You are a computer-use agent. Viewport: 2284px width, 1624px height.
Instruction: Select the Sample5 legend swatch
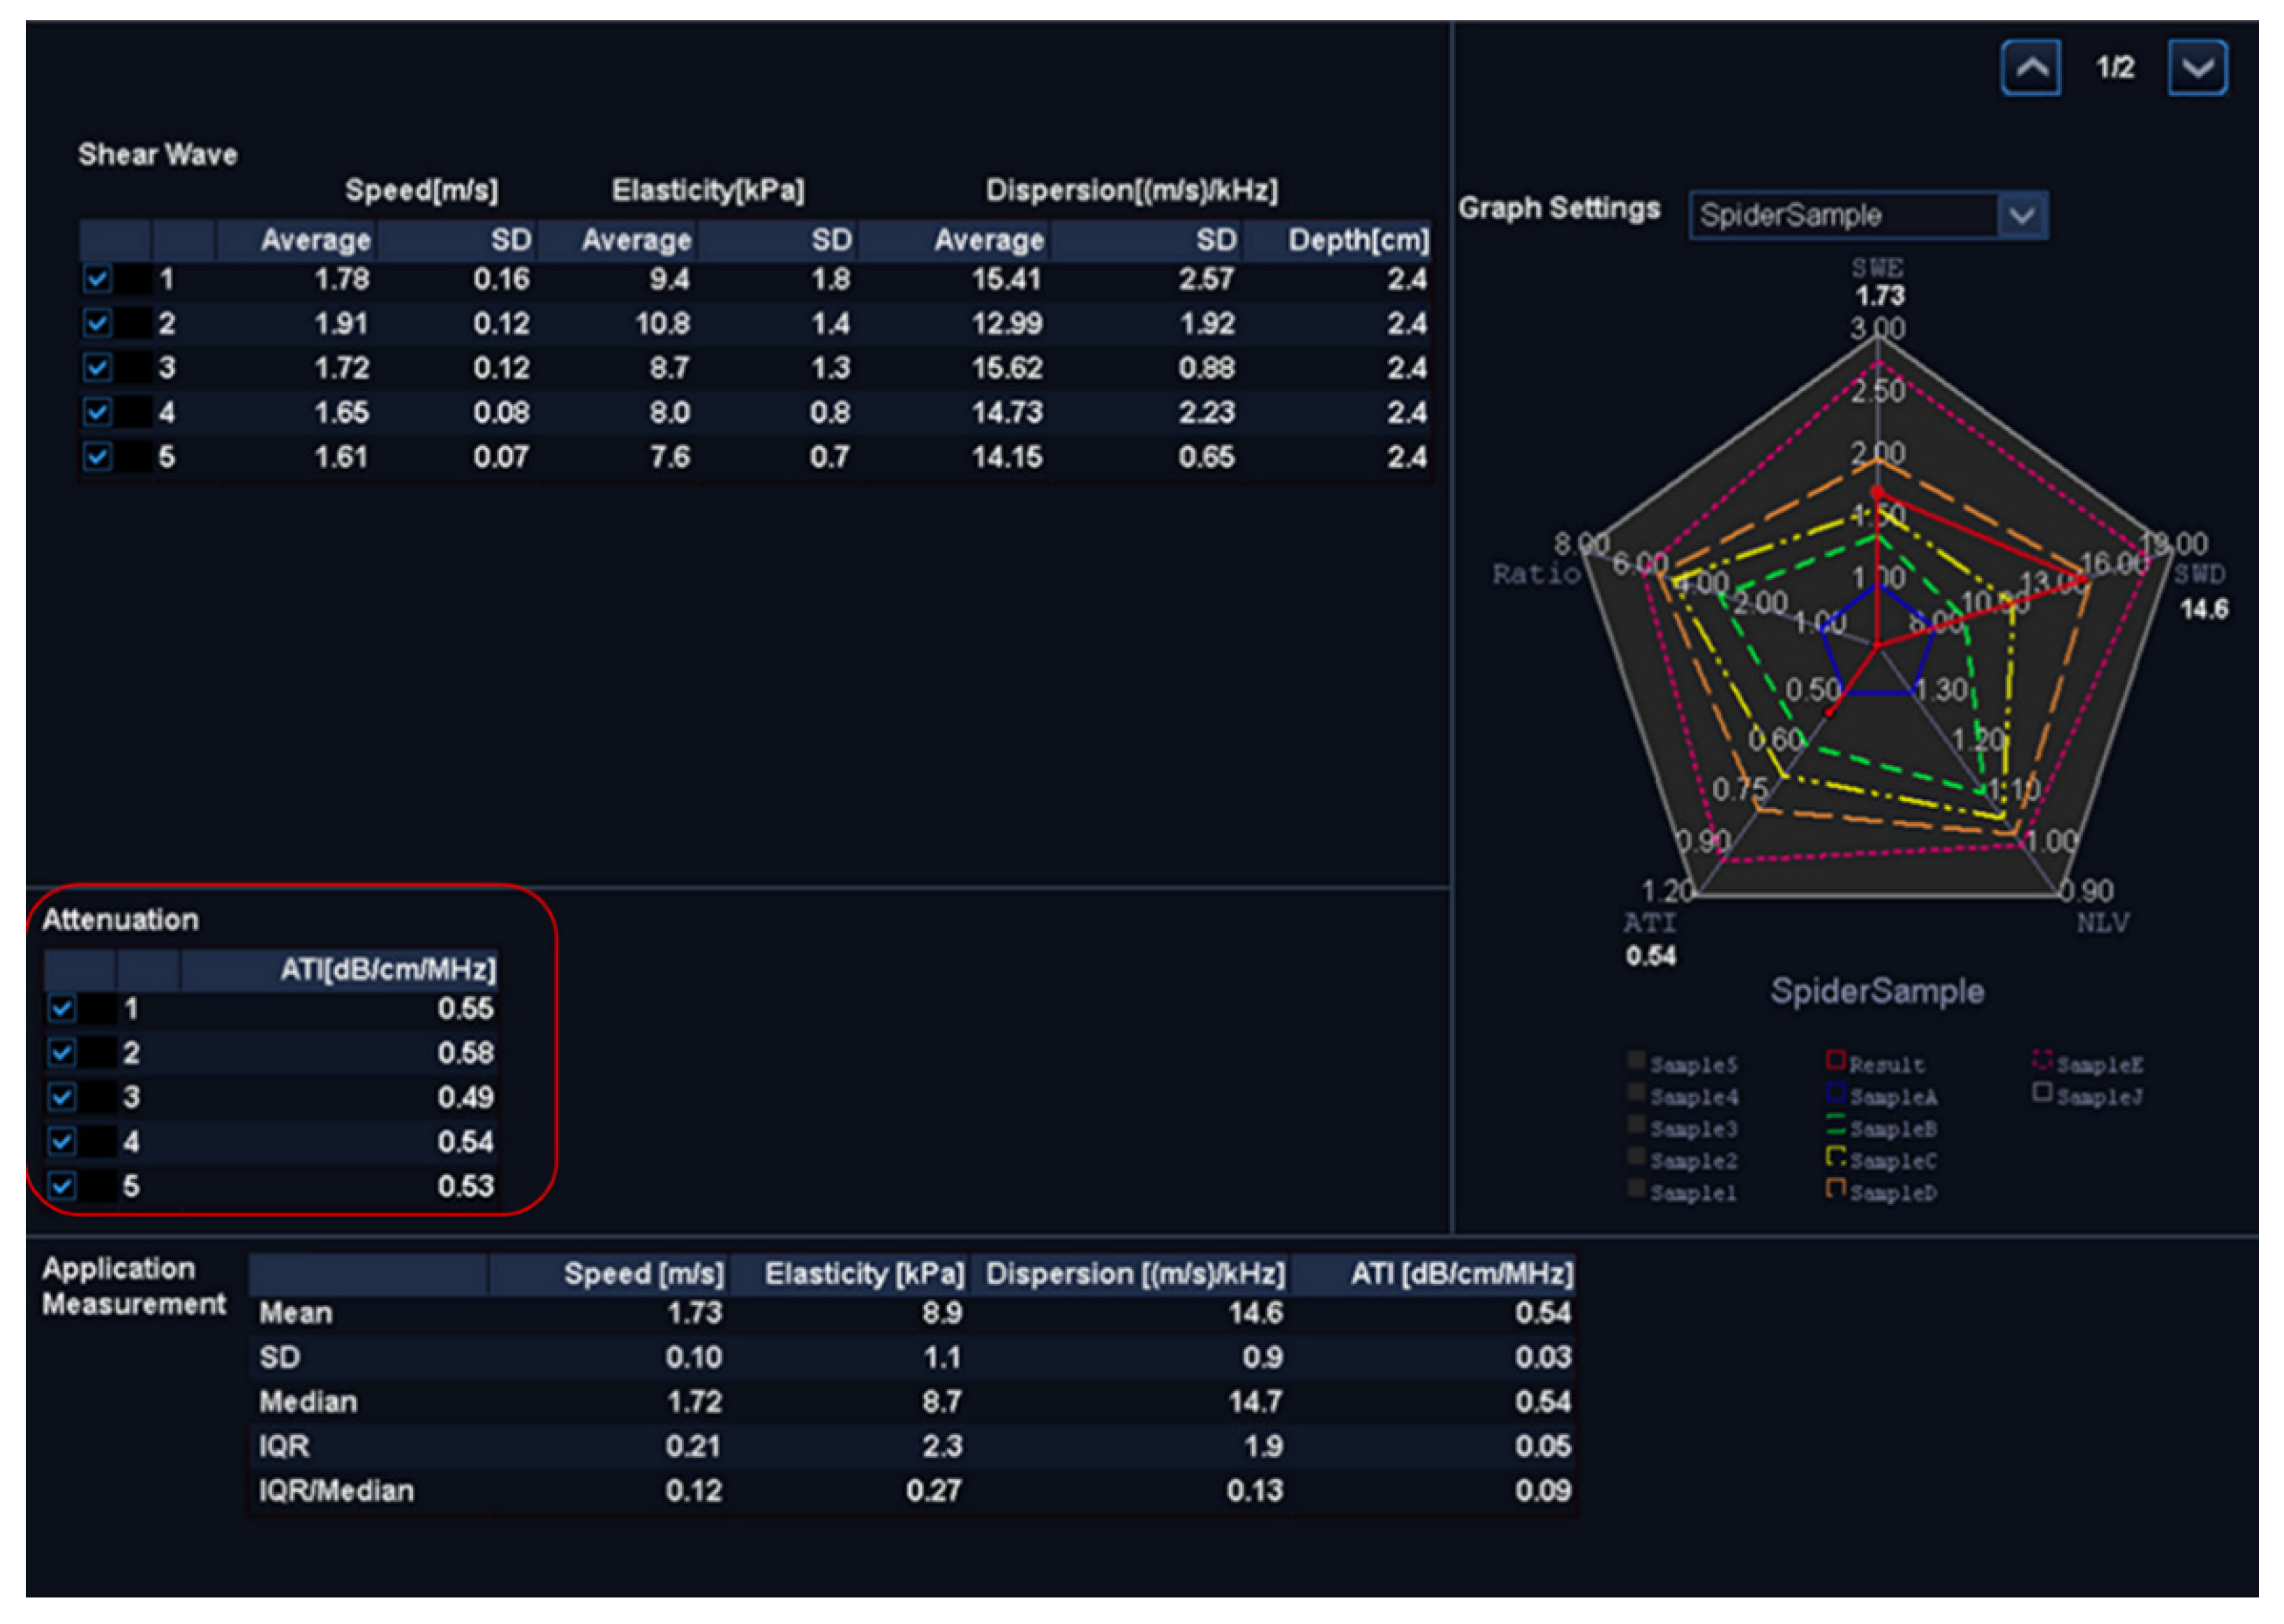click(x=1636, y=1061)
